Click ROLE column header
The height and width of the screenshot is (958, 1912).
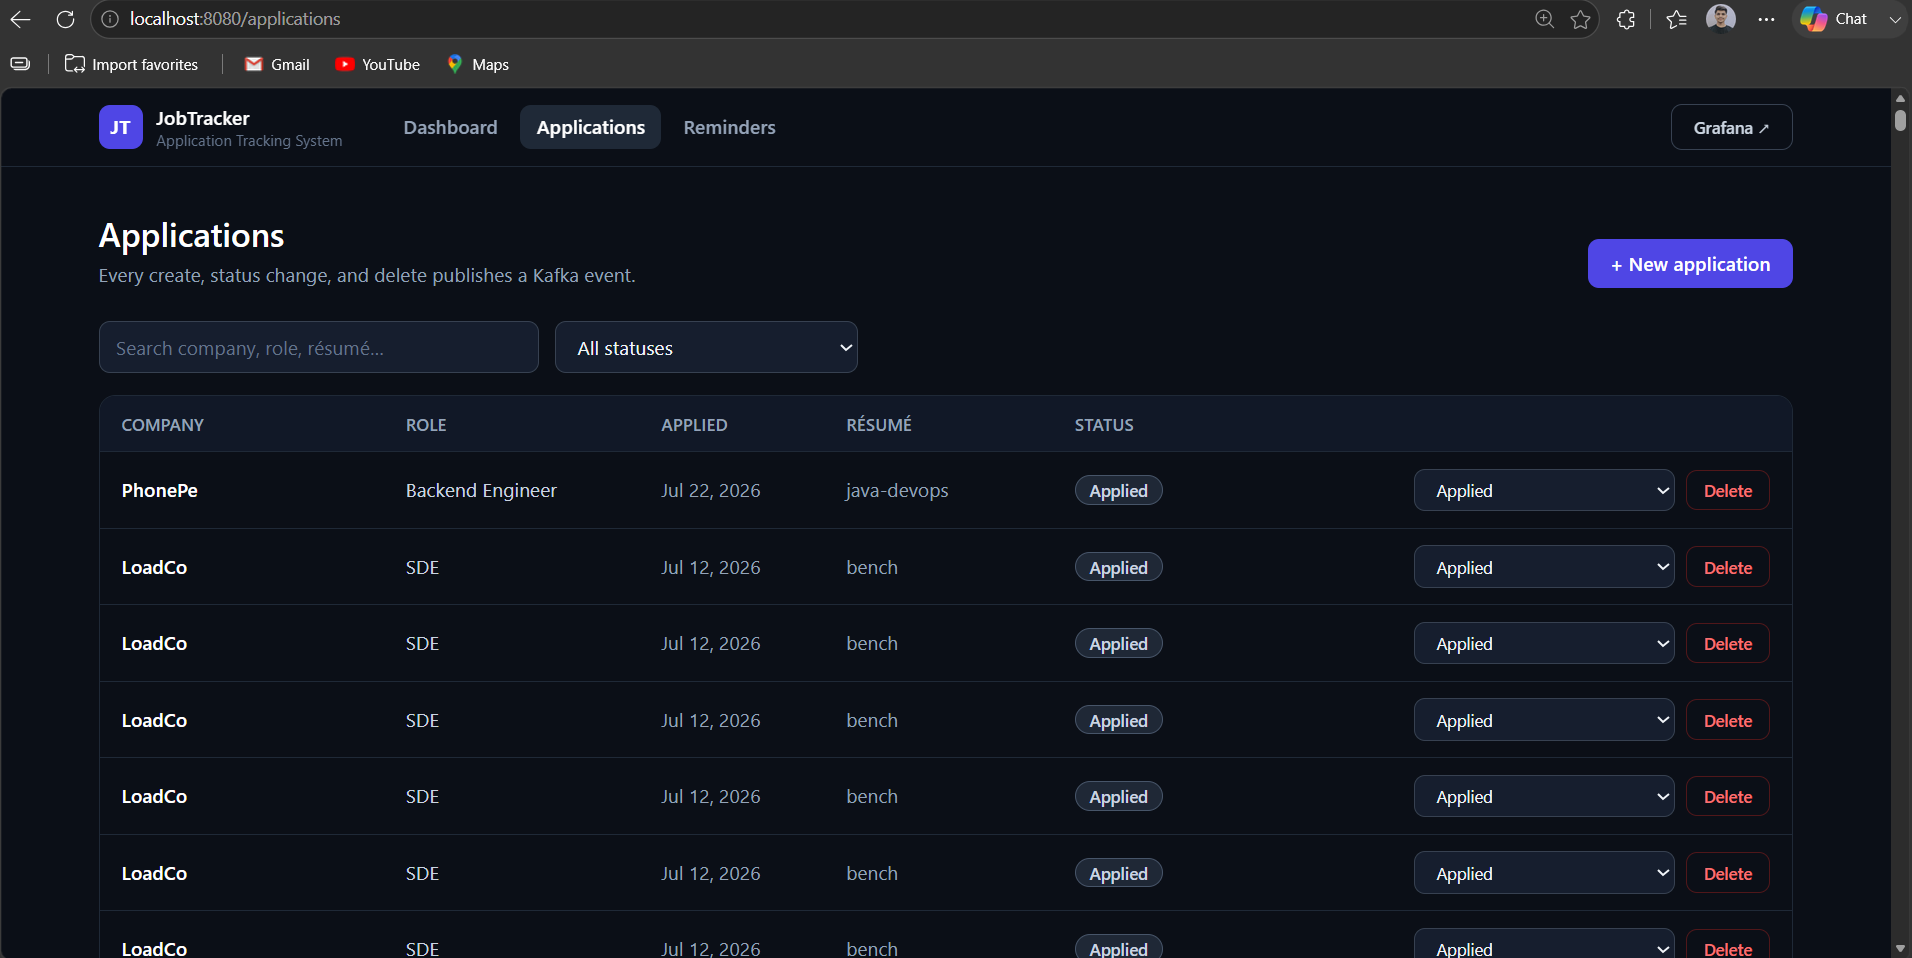(426, 425)
